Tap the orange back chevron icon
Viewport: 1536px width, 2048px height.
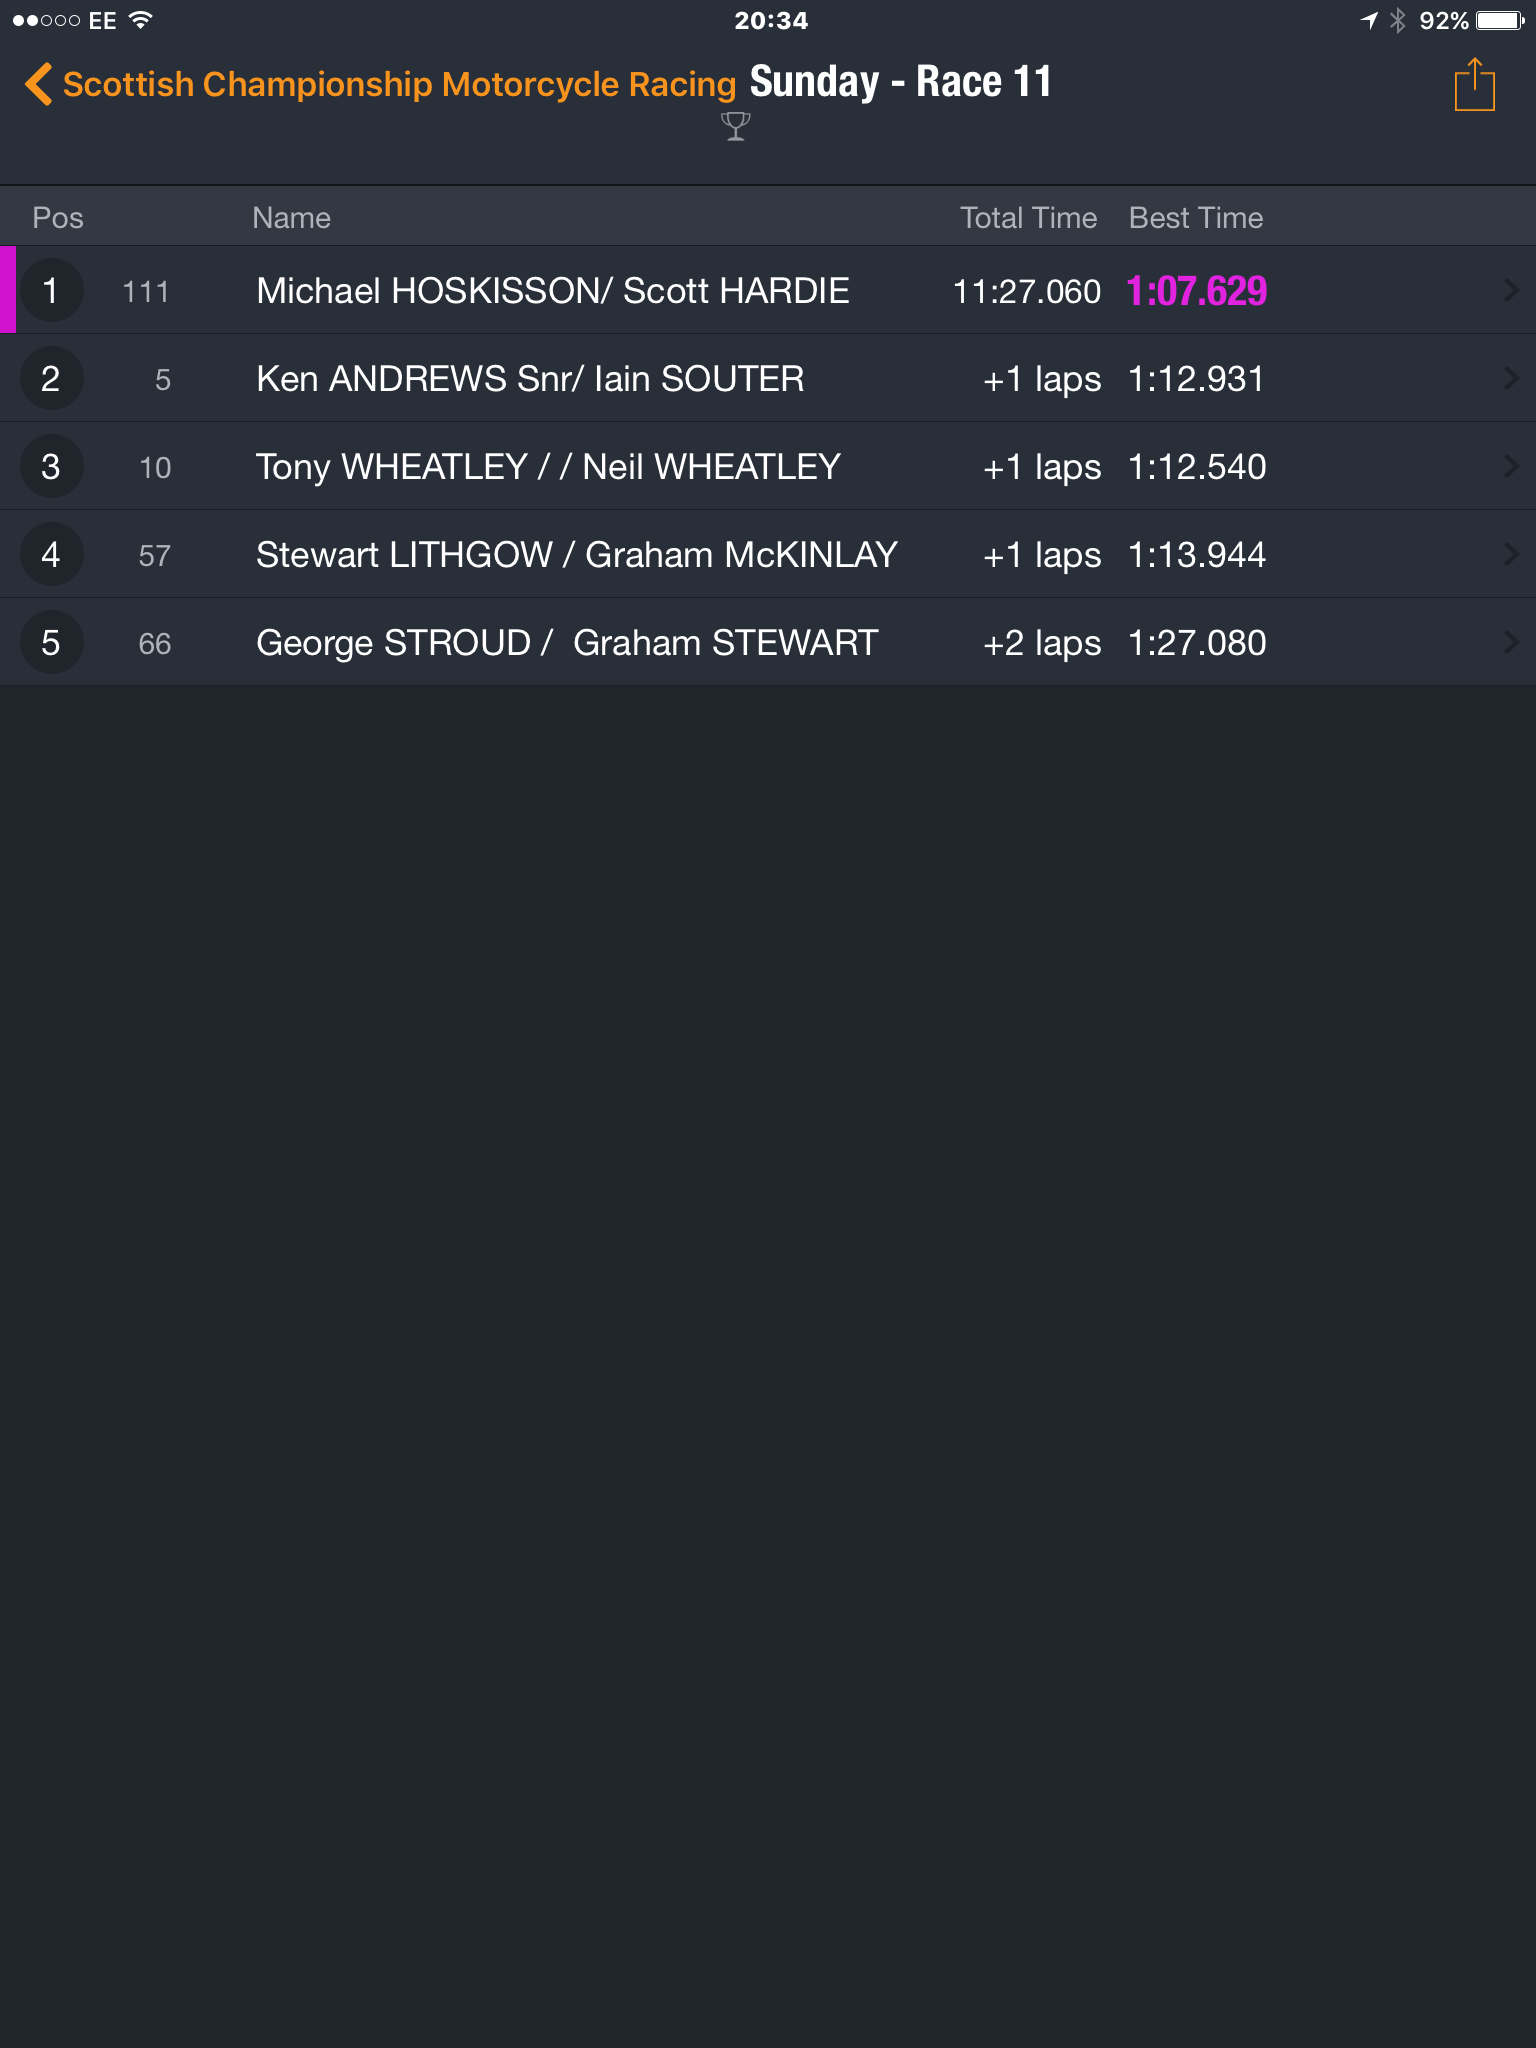point(38,84)
